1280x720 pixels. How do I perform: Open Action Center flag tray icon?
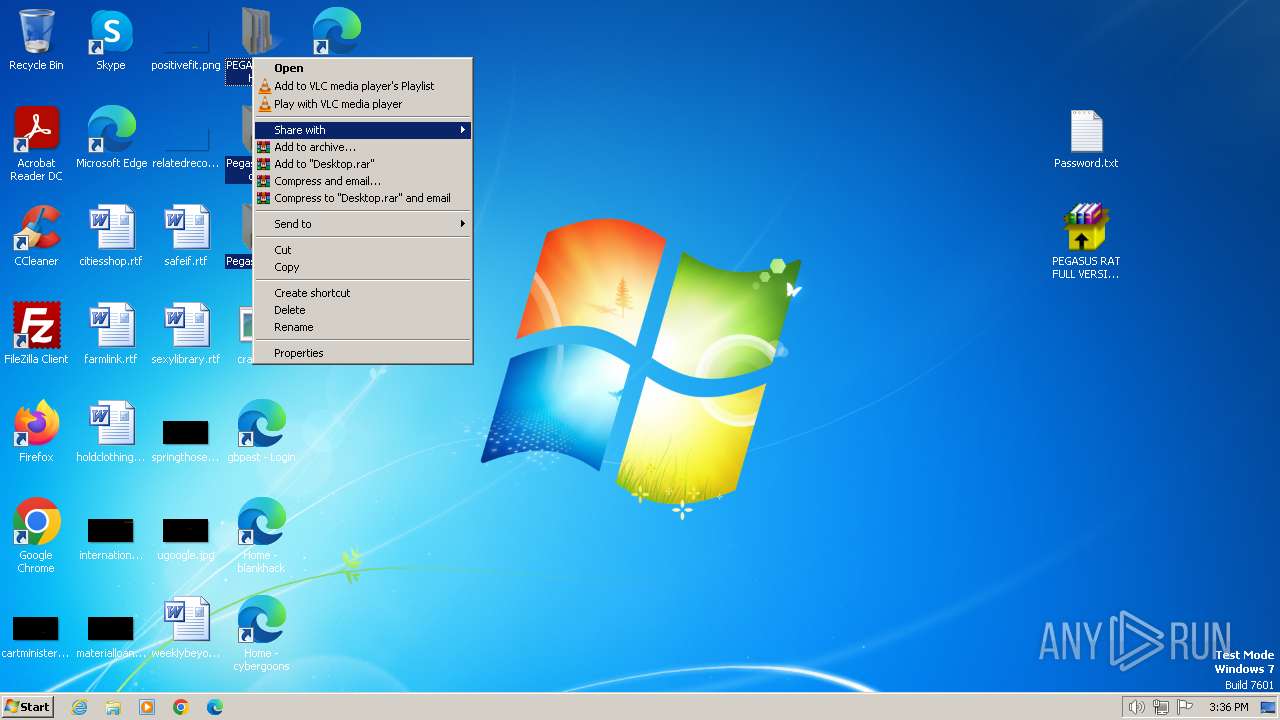1185,707
